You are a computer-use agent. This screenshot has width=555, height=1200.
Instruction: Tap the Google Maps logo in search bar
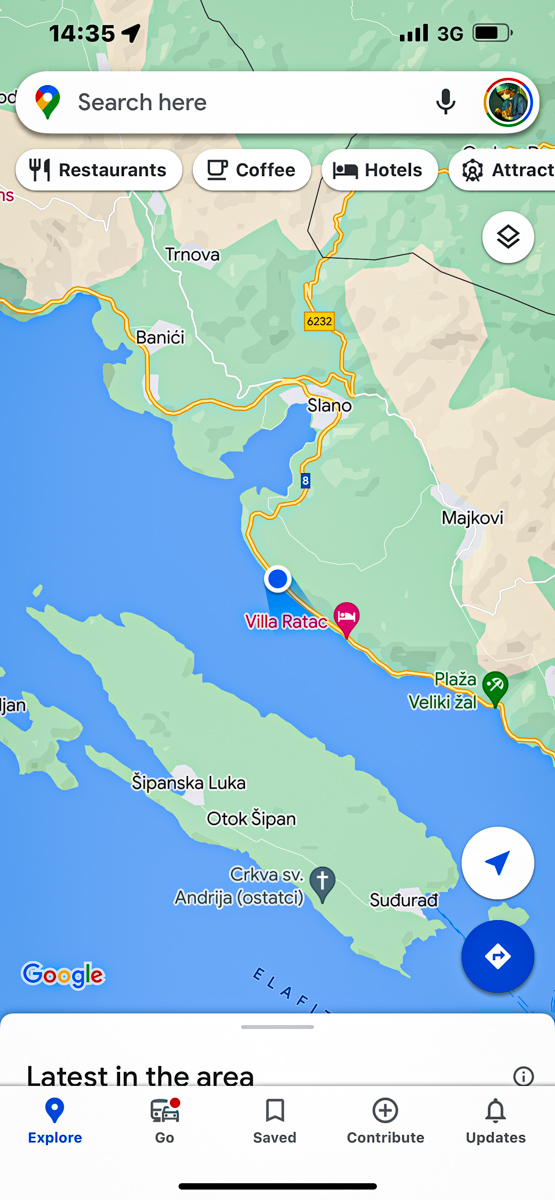[x=47, y=102]
